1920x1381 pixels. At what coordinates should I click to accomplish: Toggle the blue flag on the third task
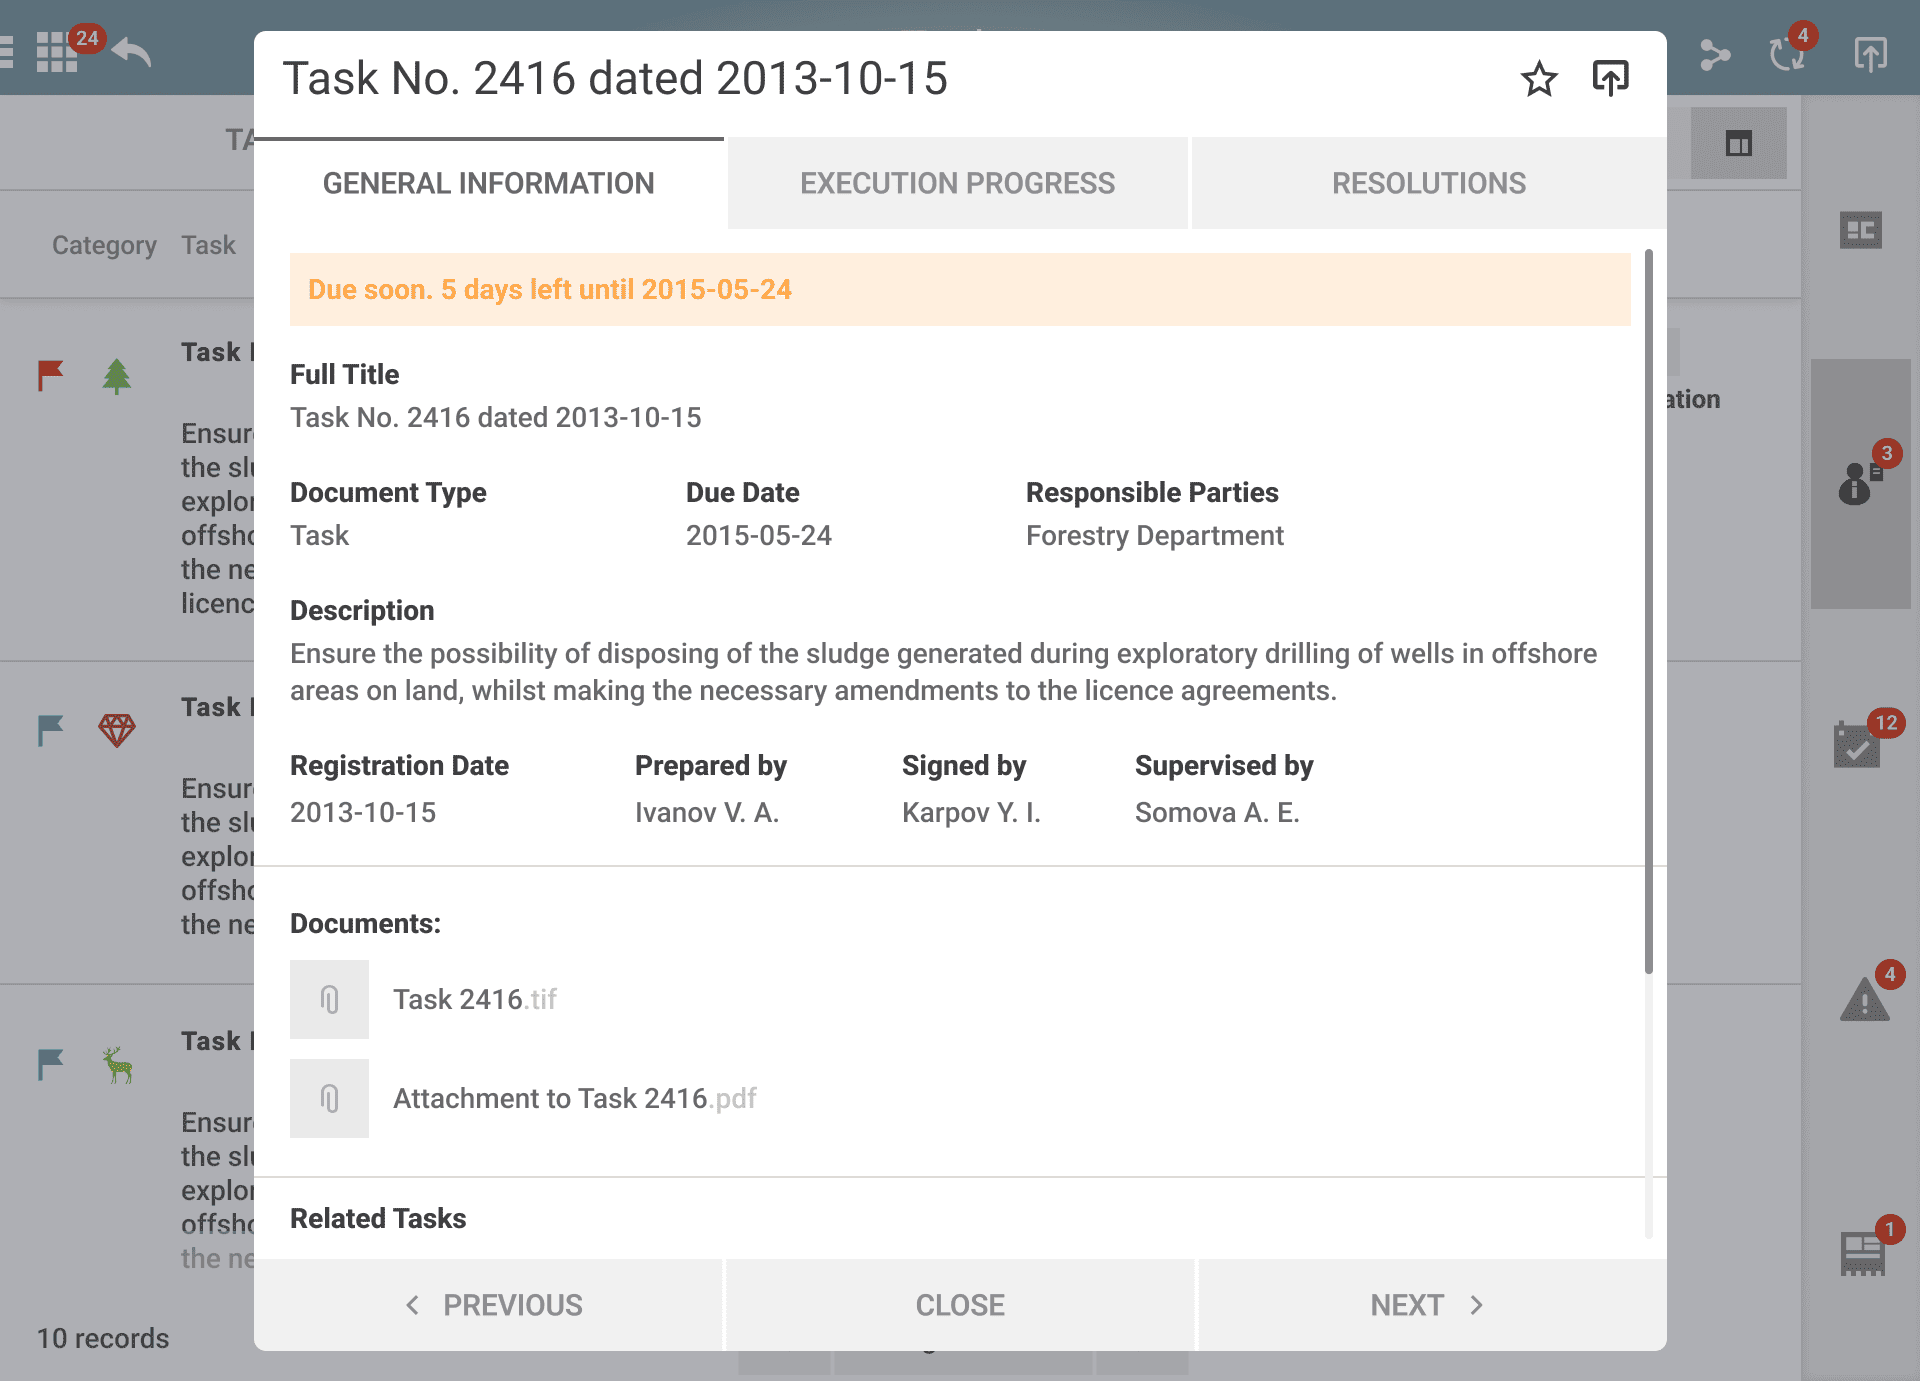50,1064
